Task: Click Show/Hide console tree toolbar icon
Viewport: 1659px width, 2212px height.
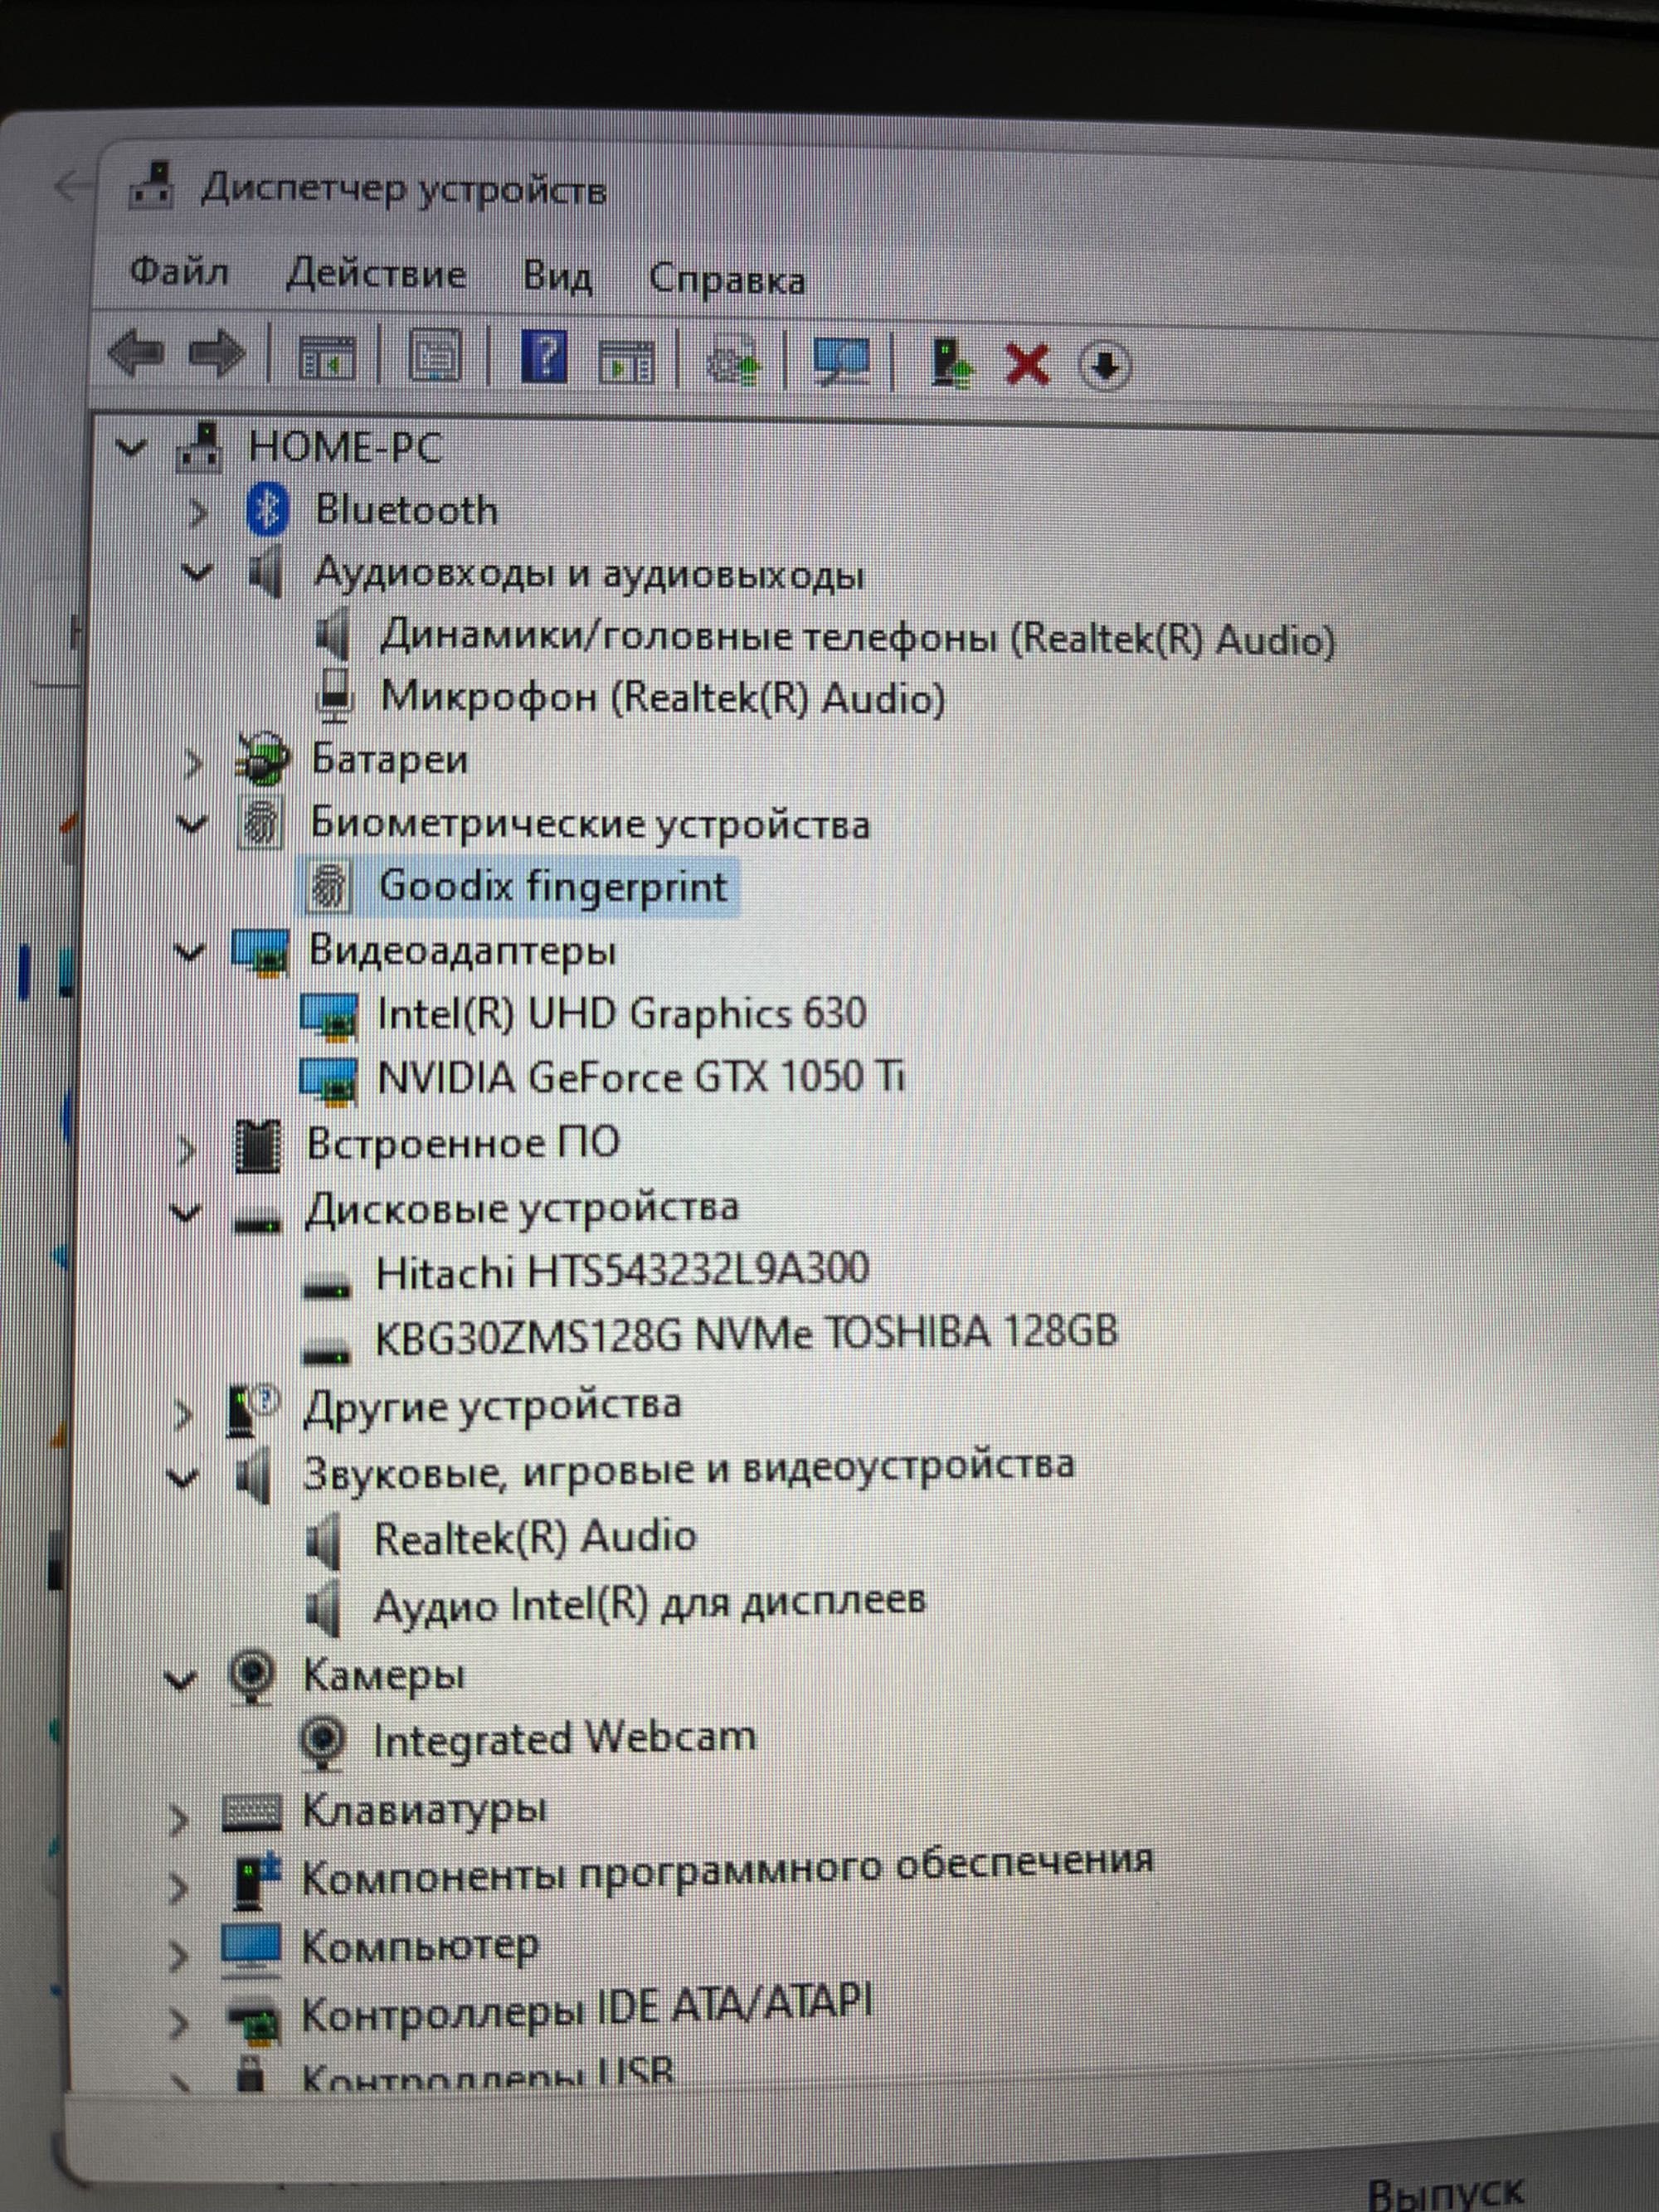Action: click(x=326, y=358)
